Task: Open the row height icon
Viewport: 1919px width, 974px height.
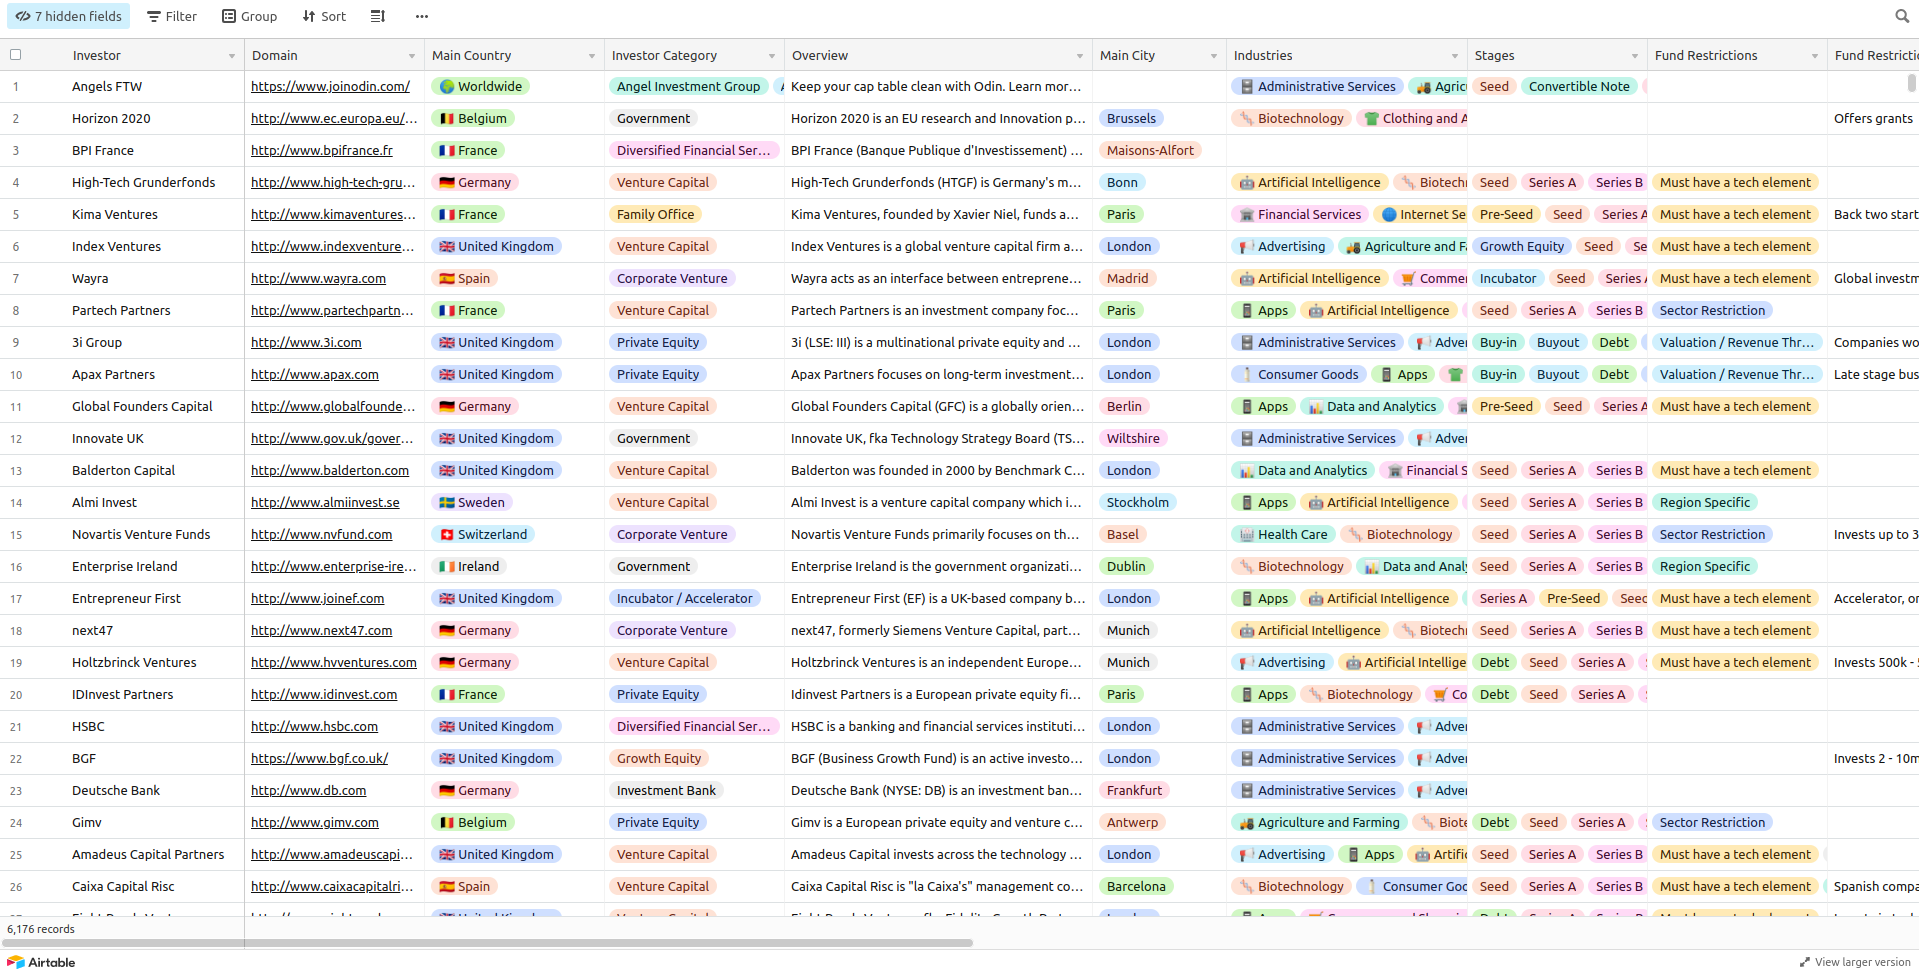Action: tap(377, 16)
